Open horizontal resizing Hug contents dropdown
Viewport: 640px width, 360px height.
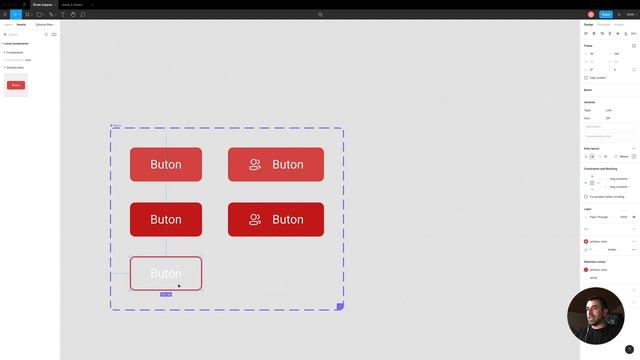(x=619, y=179)
